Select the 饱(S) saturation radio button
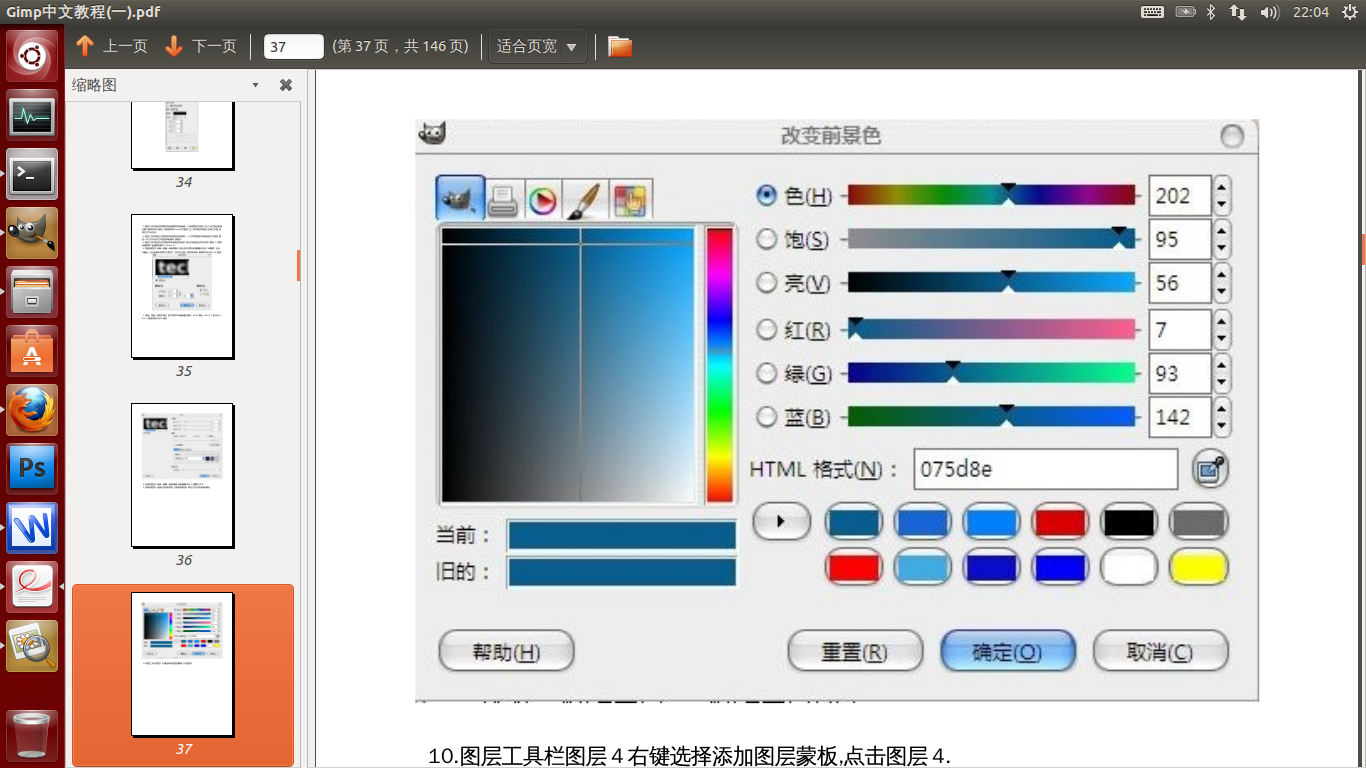 tap(767, 239)
